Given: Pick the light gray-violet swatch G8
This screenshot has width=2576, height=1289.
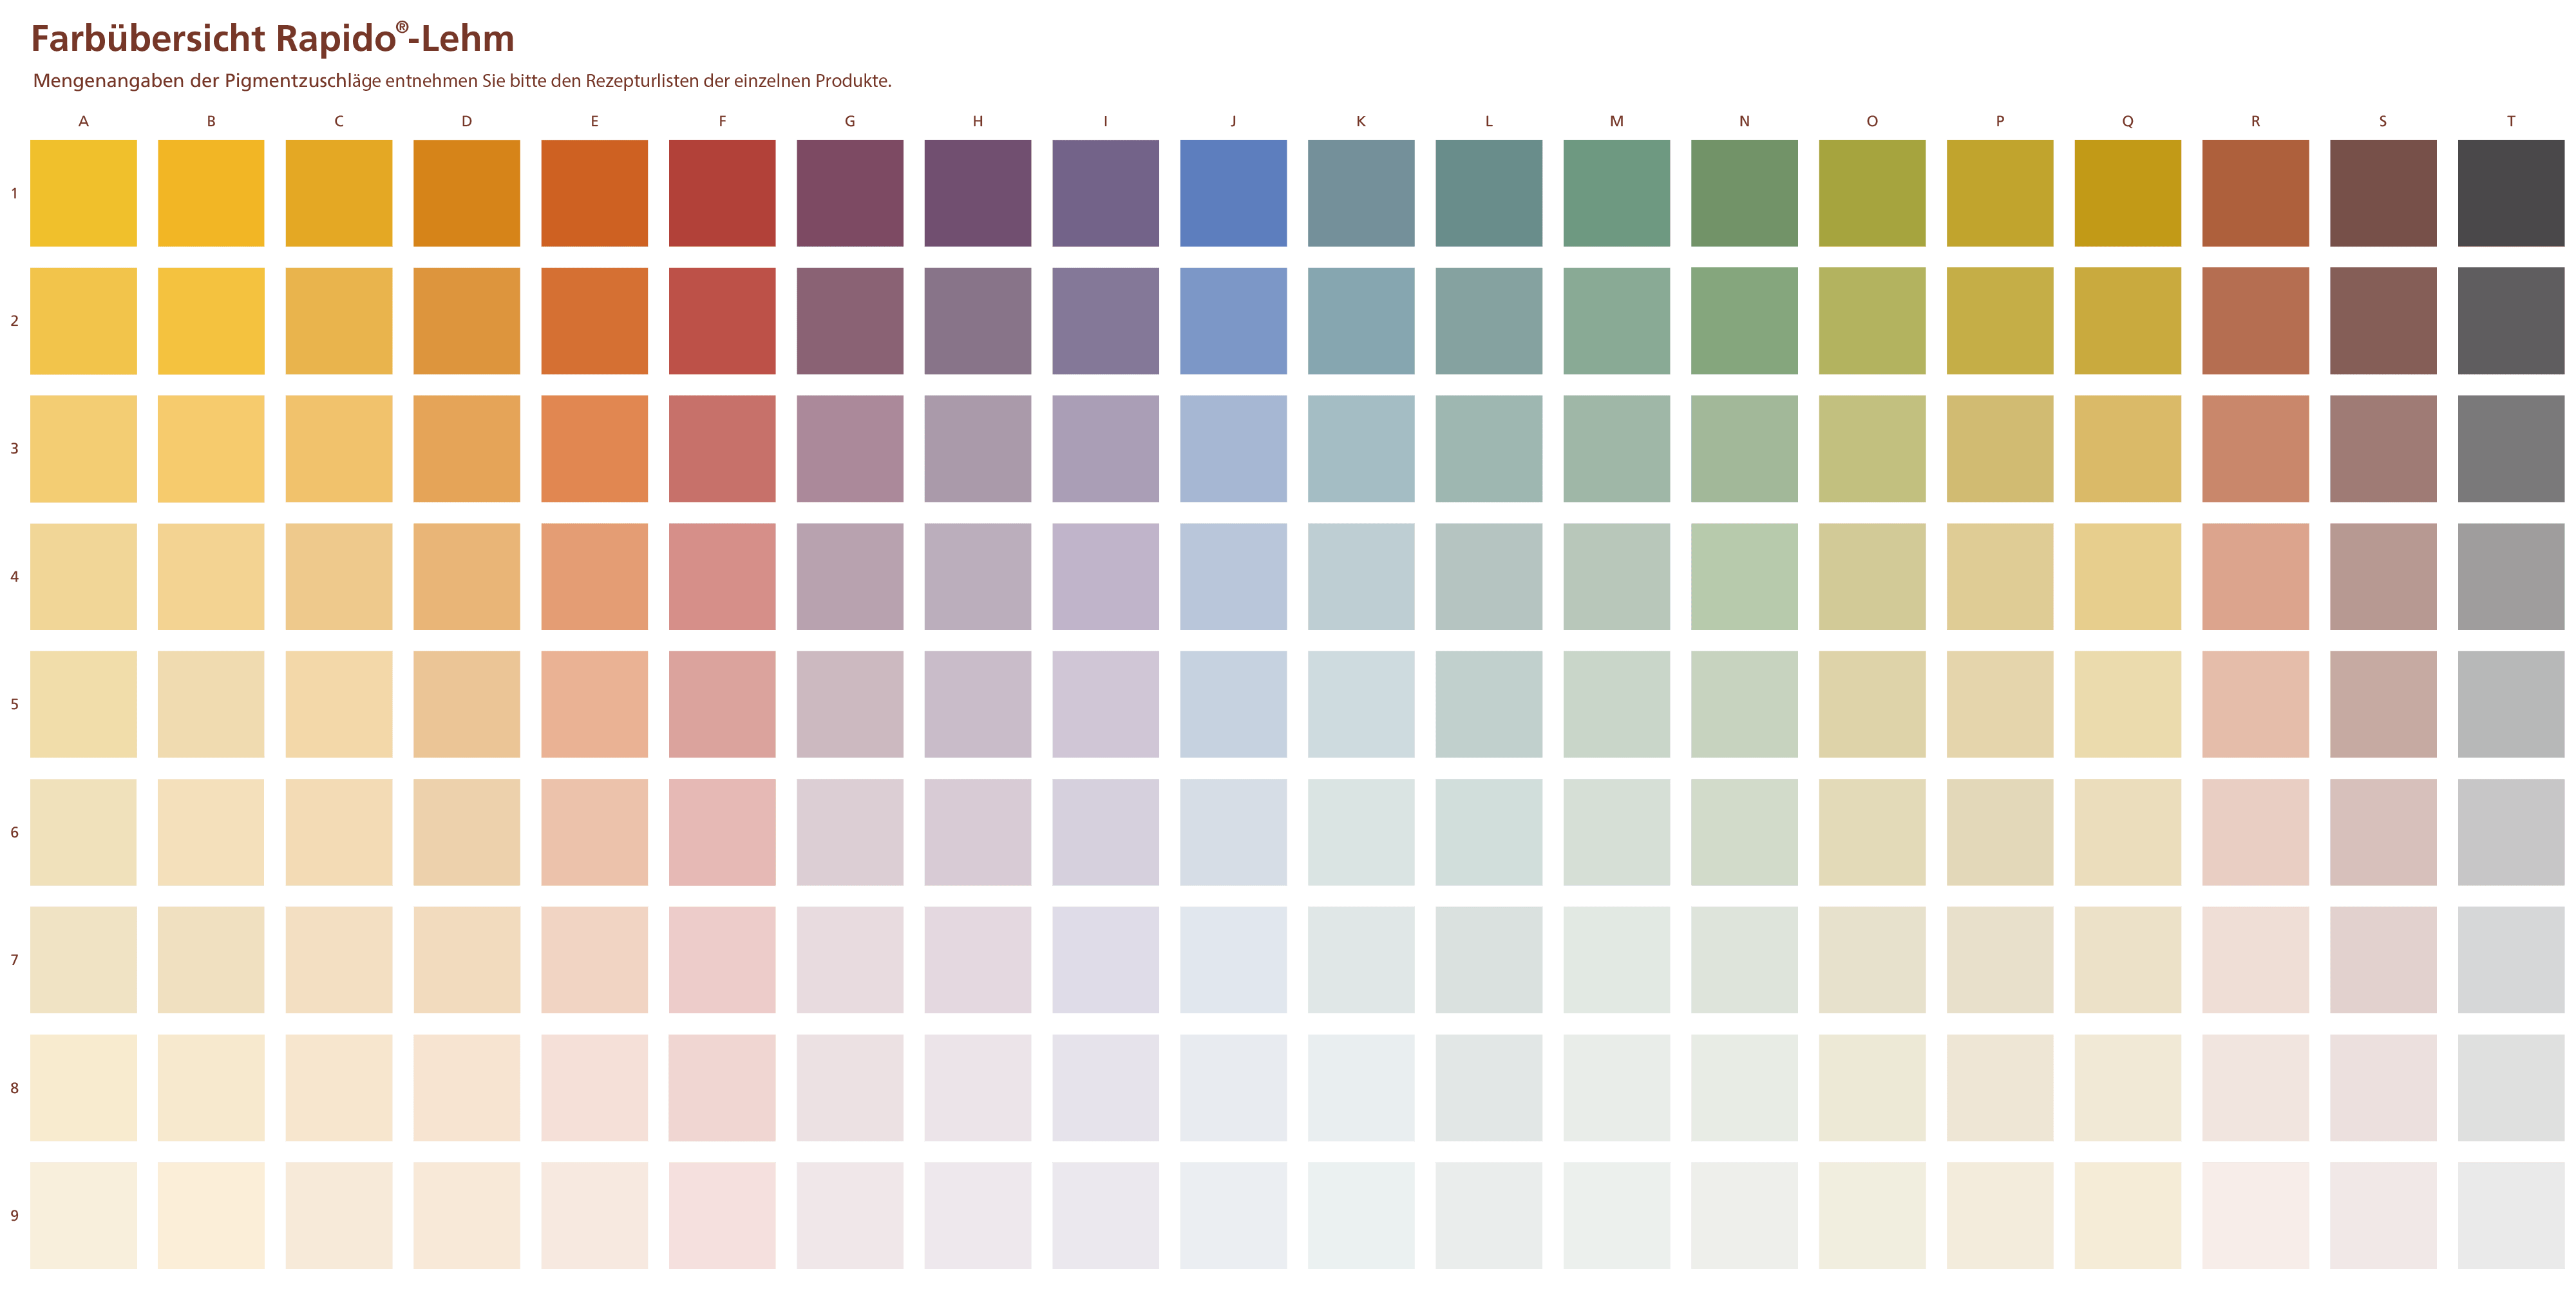Looking at the screenshot, I should (850, 1088).
